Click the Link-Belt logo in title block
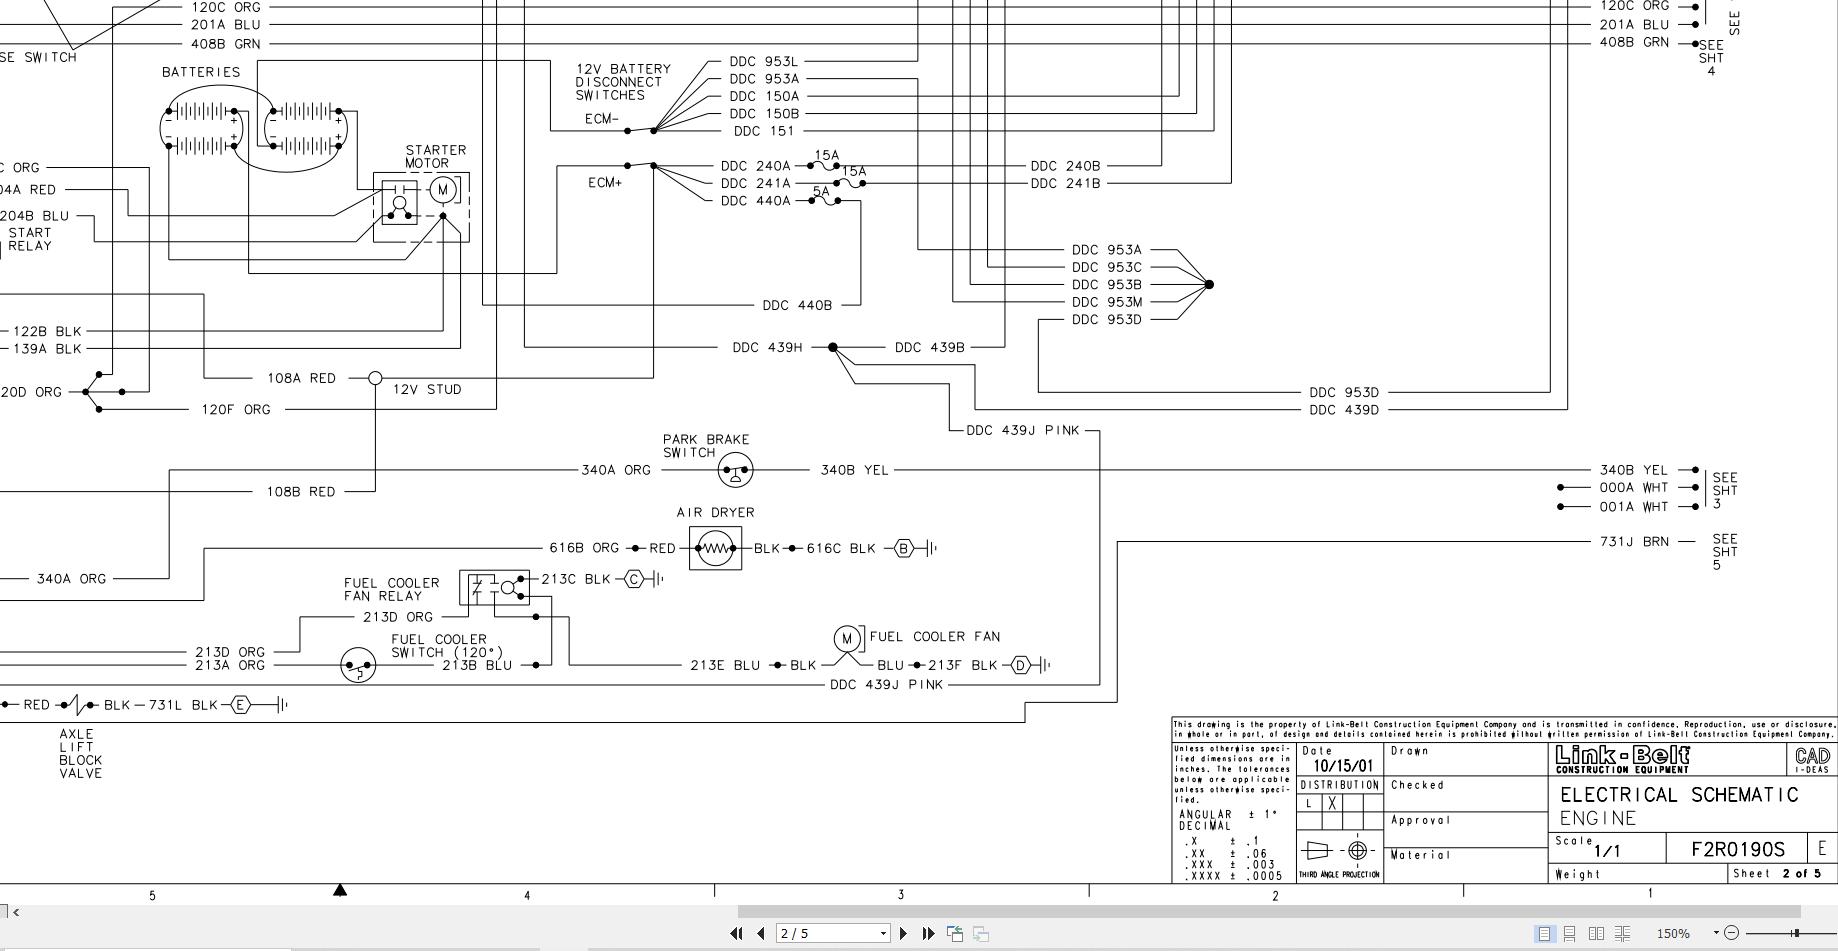 (1622, 759)
